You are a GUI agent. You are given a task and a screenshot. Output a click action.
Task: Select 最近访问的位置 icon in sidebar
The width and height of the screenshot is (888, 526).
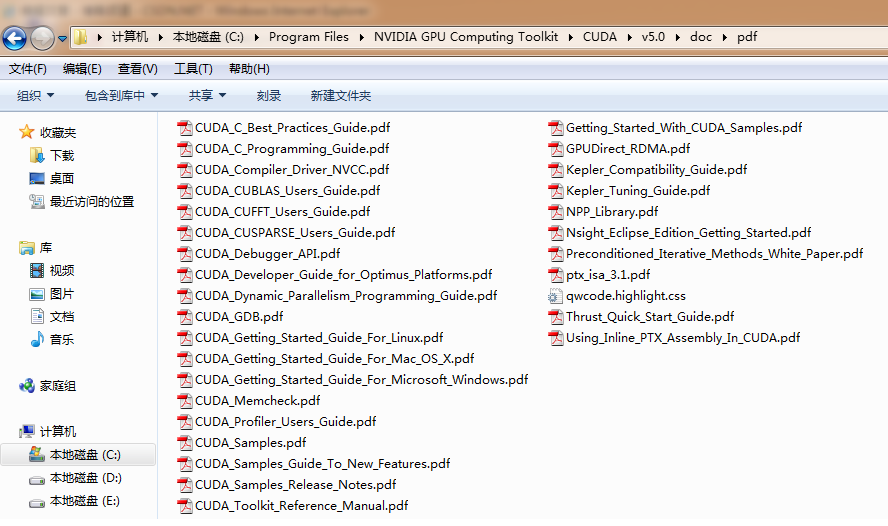coord(37,201)
